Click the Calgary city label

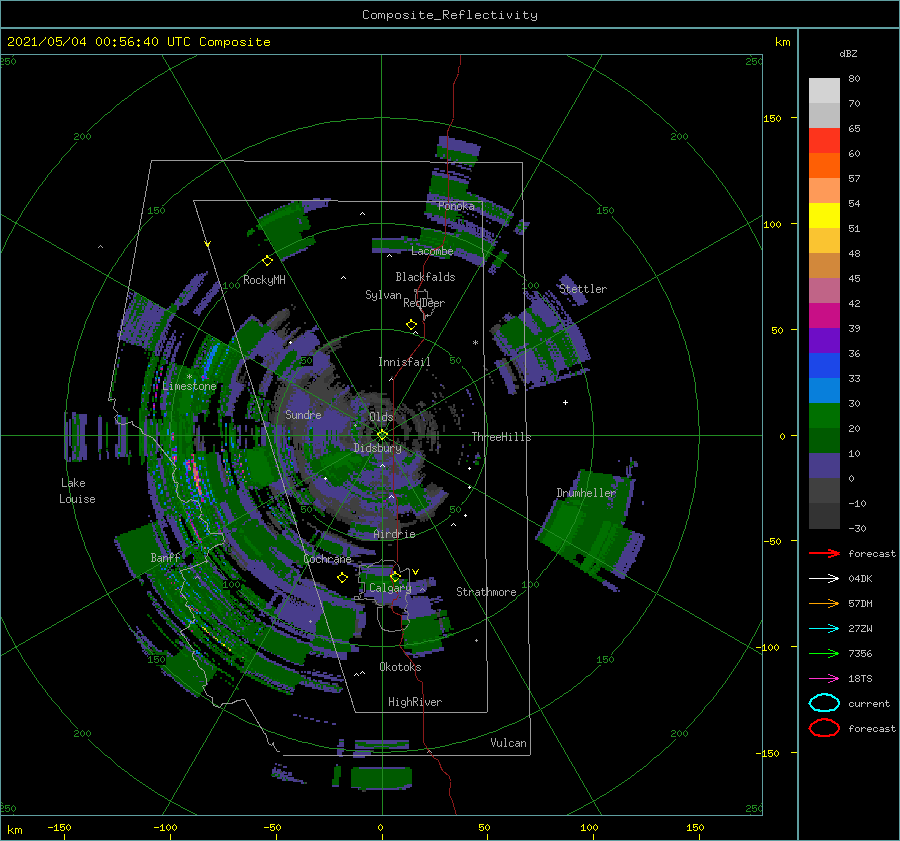[390, 588]
